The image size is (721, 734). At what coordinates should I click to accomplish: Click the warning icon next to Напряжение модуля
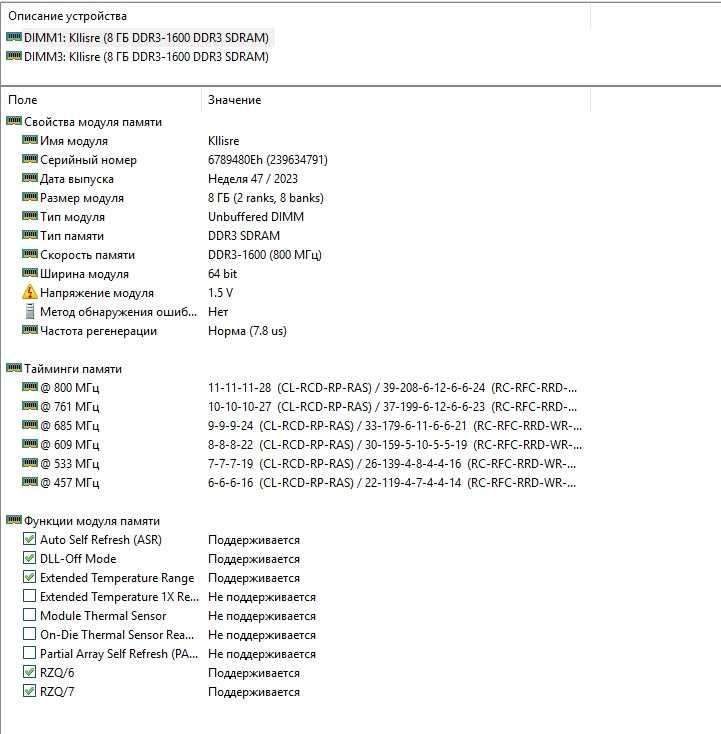(x=29, y=292)
